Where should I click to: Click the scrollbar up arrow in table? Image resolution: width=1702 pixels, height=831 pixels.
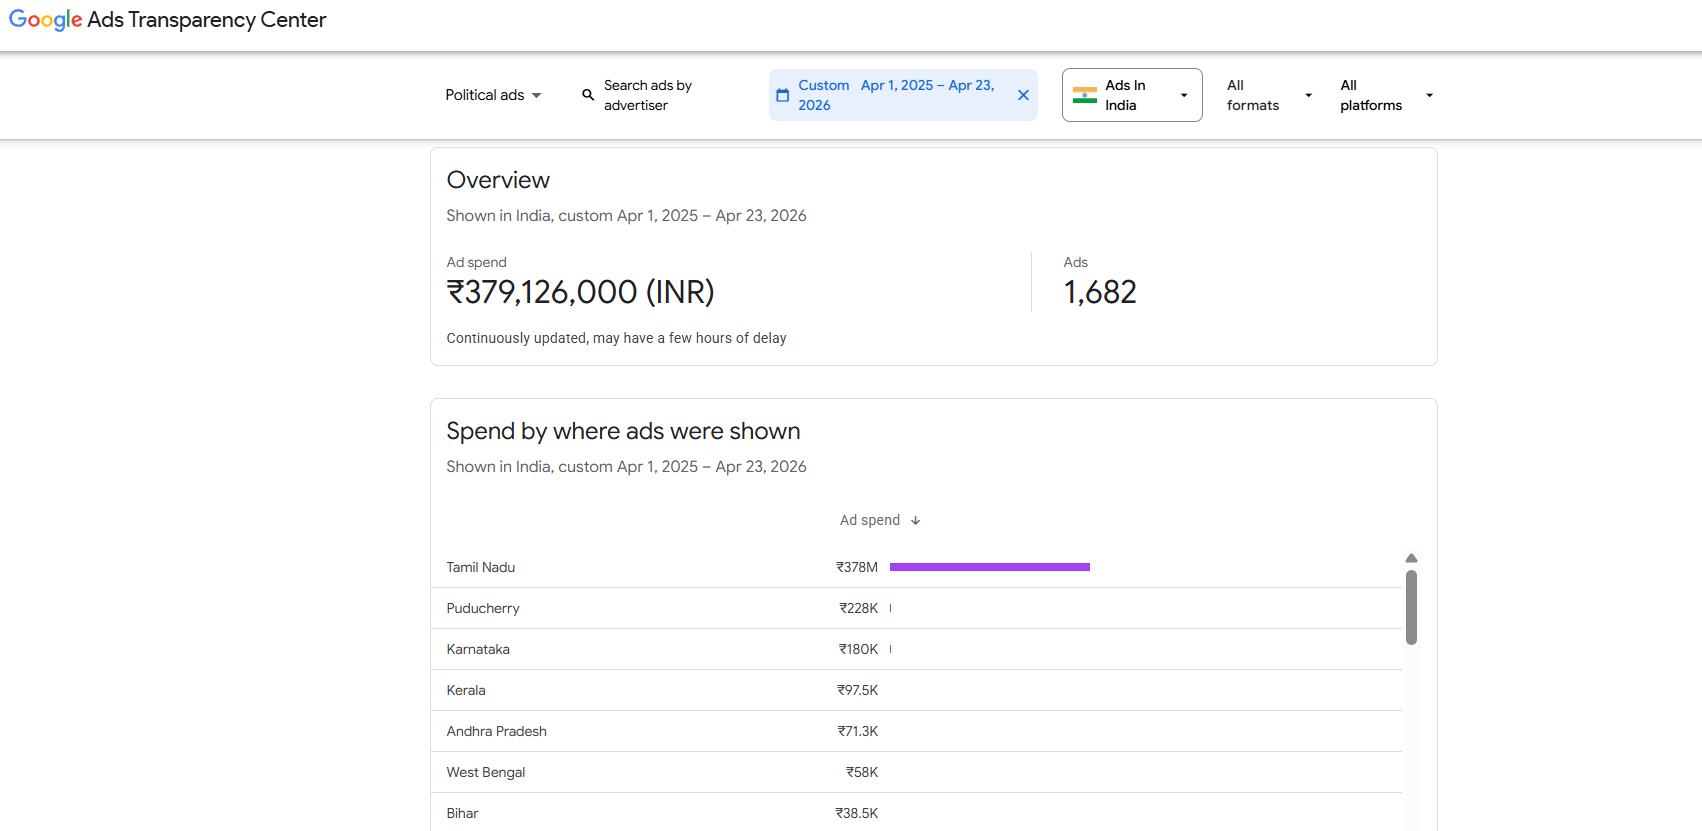1411,558
